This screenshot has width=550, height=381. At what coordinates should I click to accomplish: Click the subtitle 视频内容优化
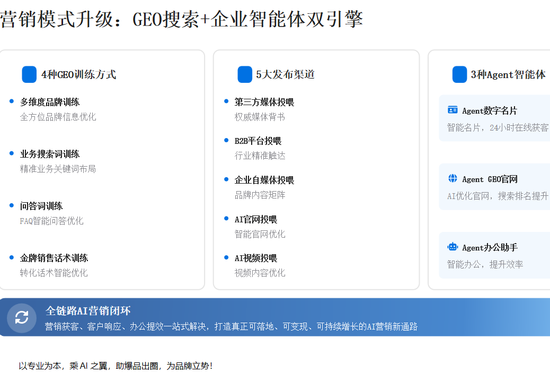(260, 273)
